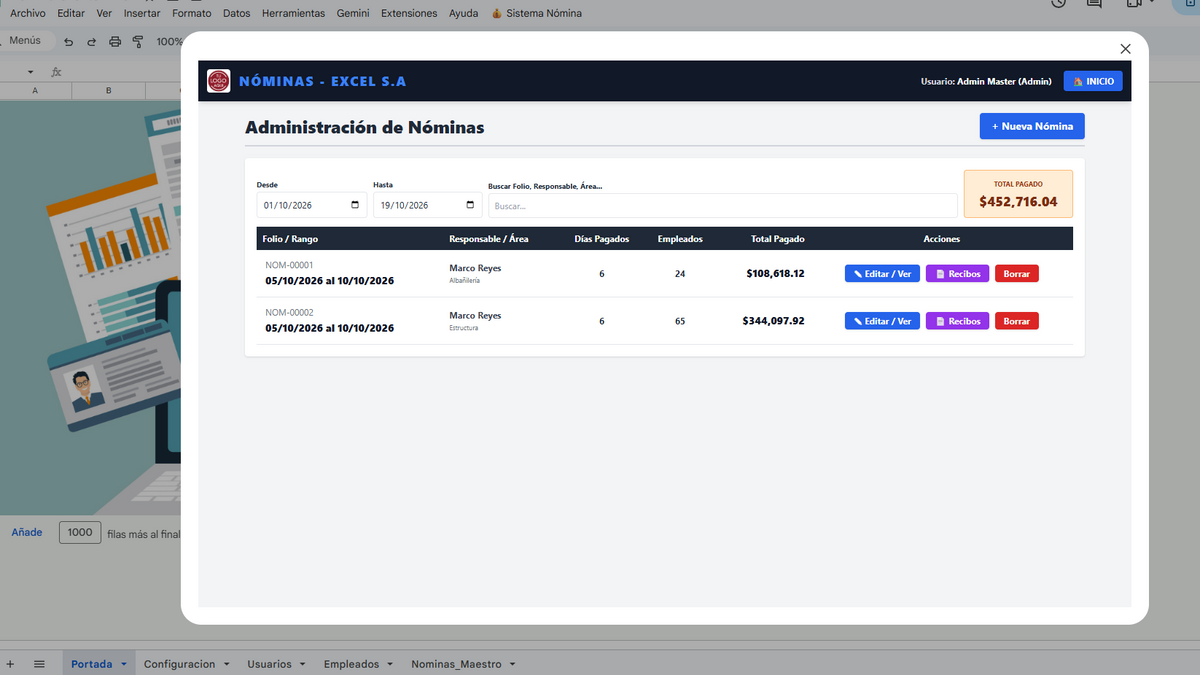Select the NOM-00001 folio text

[x=289, y=265]
